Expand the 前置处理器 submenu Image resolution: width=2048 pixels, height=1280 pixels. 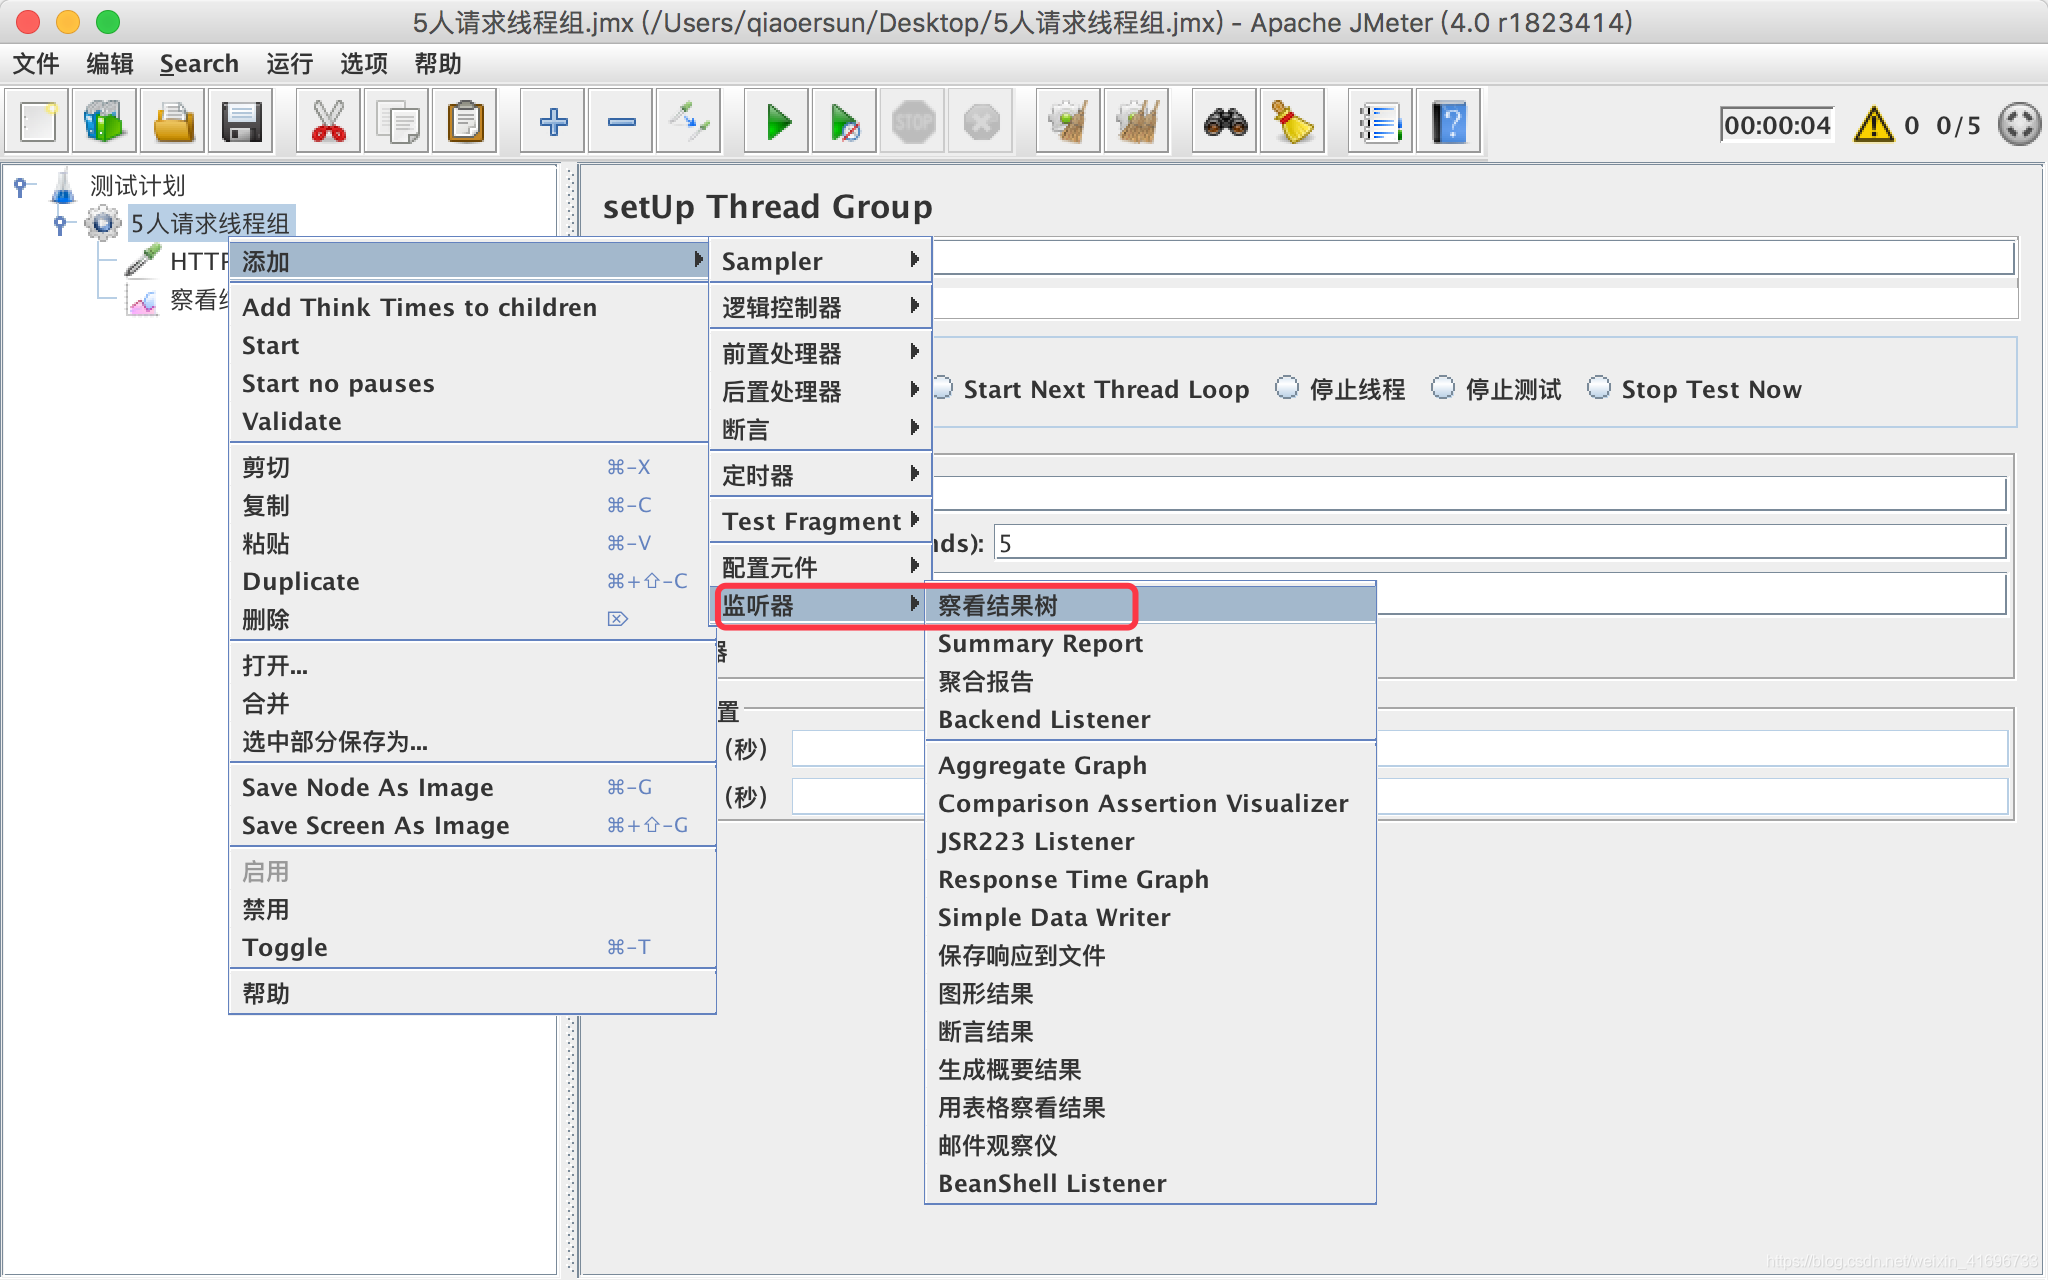[820, 353]
